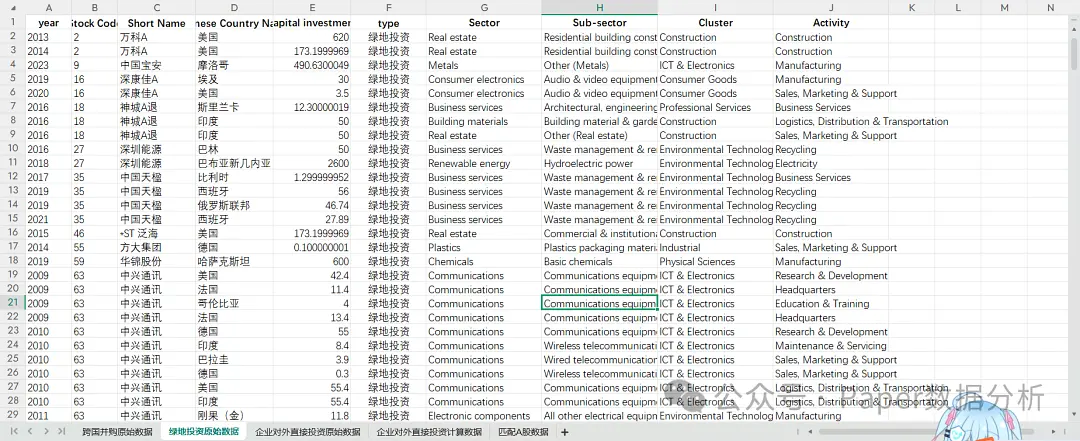Click the 'Short Name' header cell
1080x441 pixels.
coord(156,23)
